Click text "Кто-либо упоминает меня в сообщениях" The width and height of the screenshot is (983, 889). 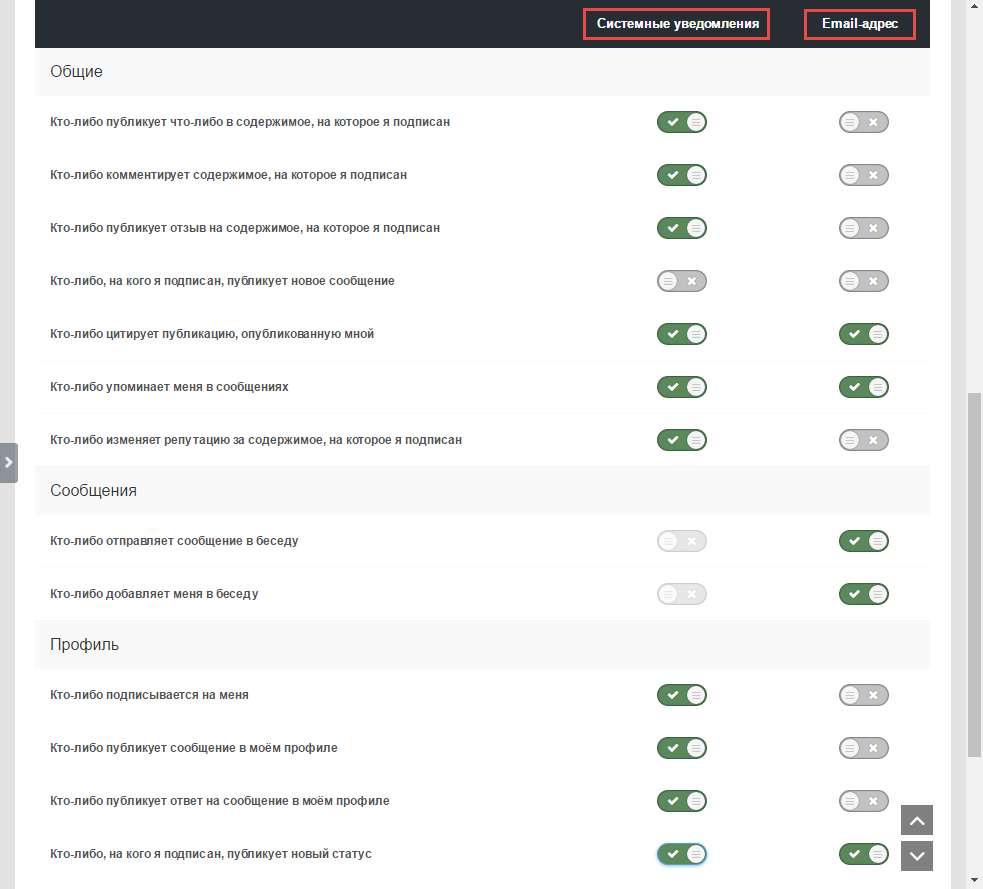(x=169, y=387)
